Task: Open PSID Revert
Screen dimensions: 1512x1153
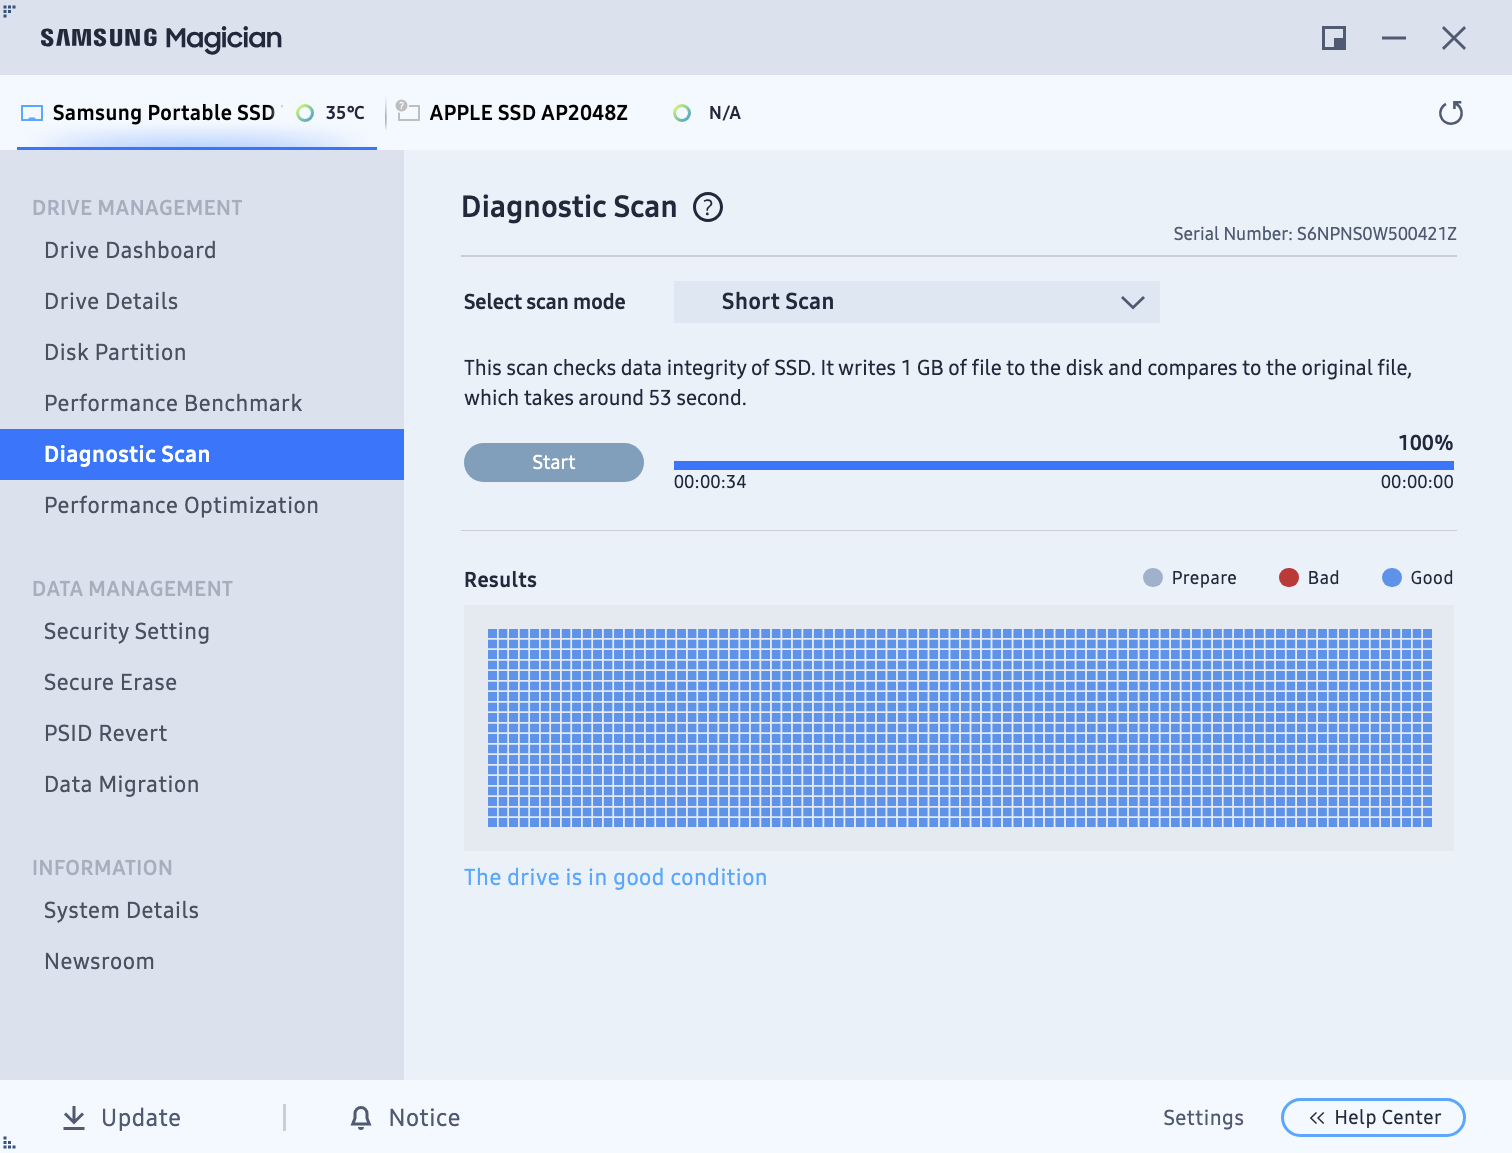Action: click(202, 733)
